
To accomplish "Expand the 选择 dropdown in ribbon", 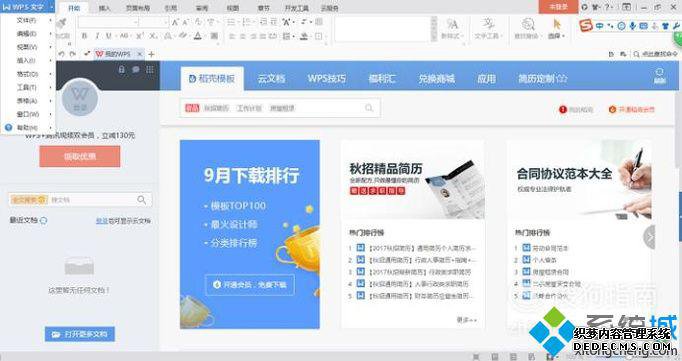I will pos(556,29).
